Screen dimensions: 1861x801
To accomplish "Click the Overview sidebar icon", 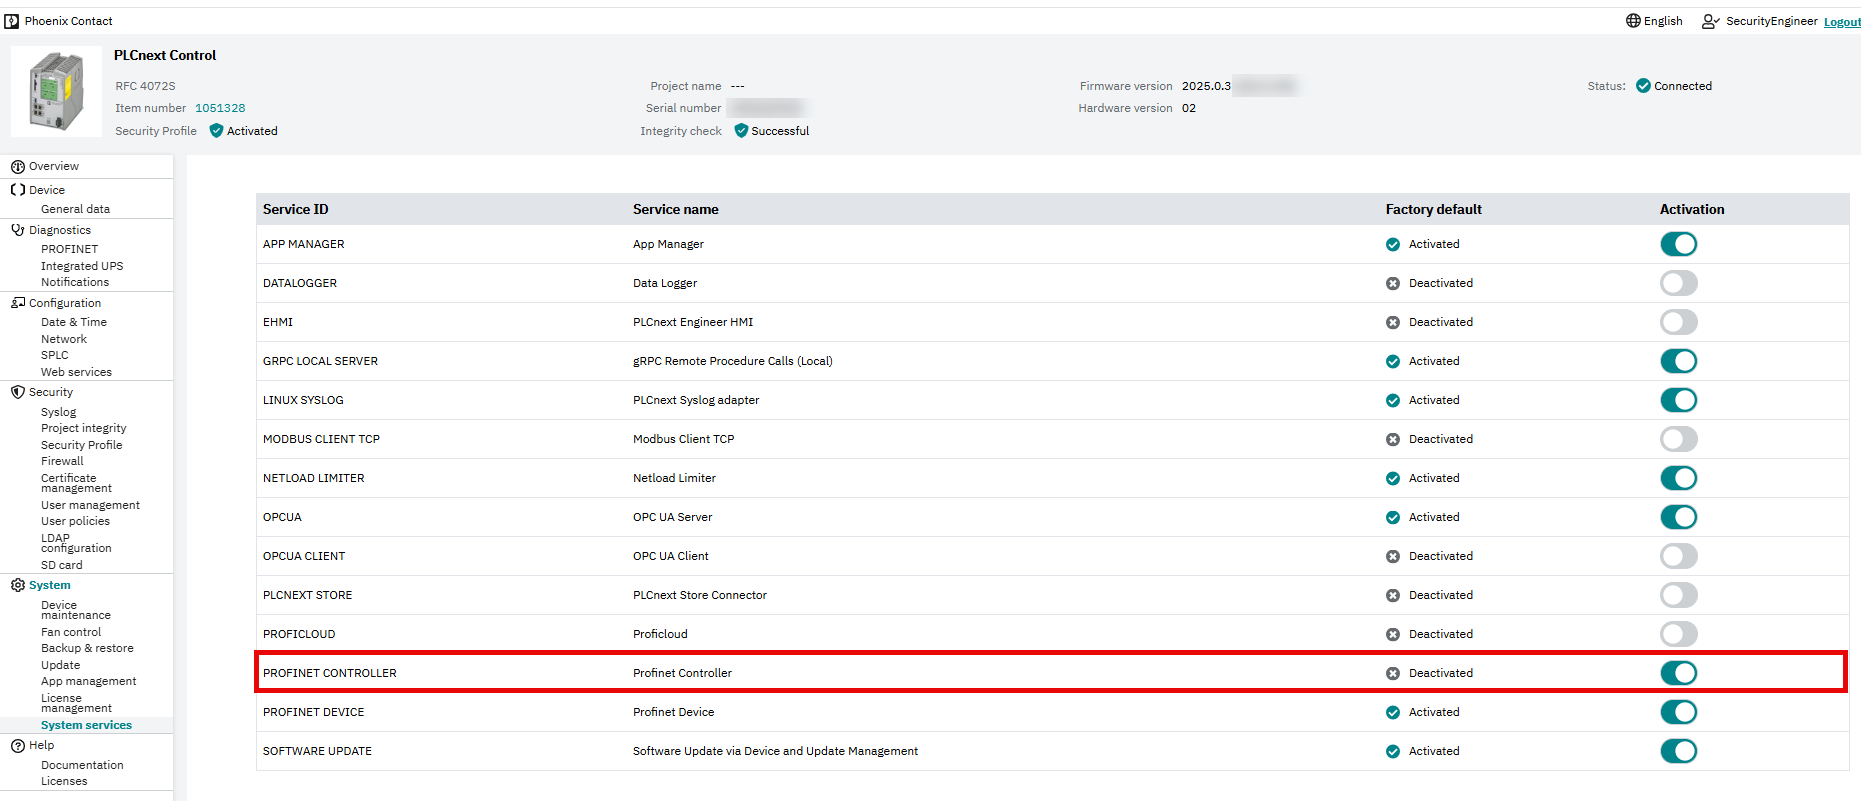I will coord(18,167).
